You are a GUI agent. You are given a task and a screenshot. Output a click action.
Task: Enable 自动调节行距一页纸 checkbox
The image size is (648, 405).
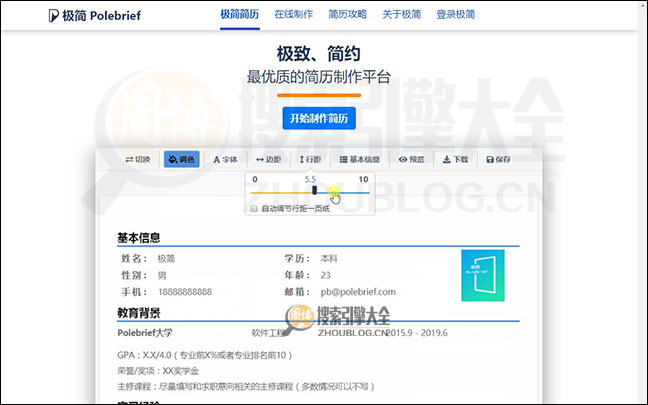click(x=254, y=208)
